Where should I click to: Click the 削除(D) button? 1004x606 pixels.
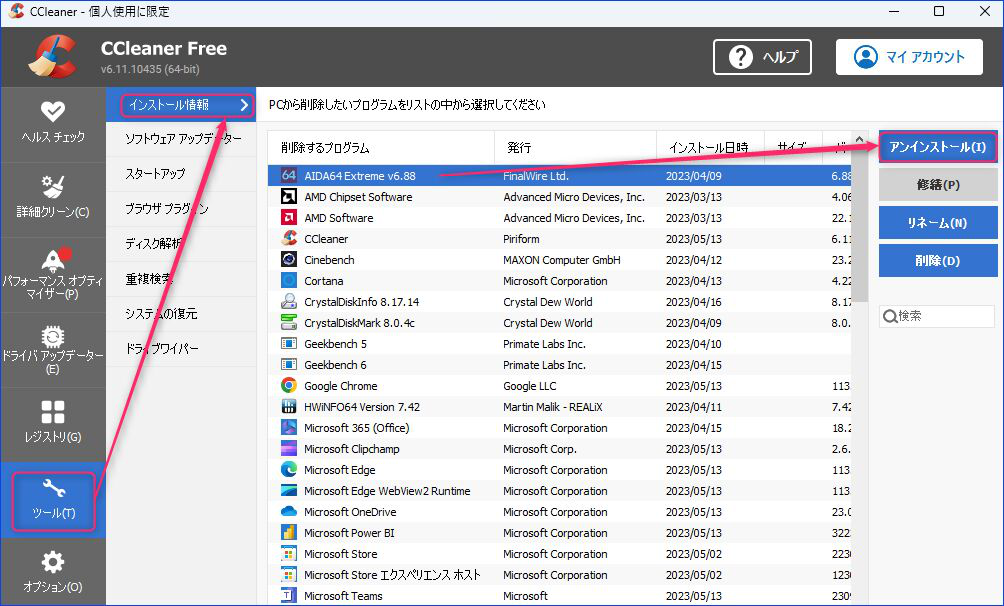pyautogui.click(x=937, y=261)
